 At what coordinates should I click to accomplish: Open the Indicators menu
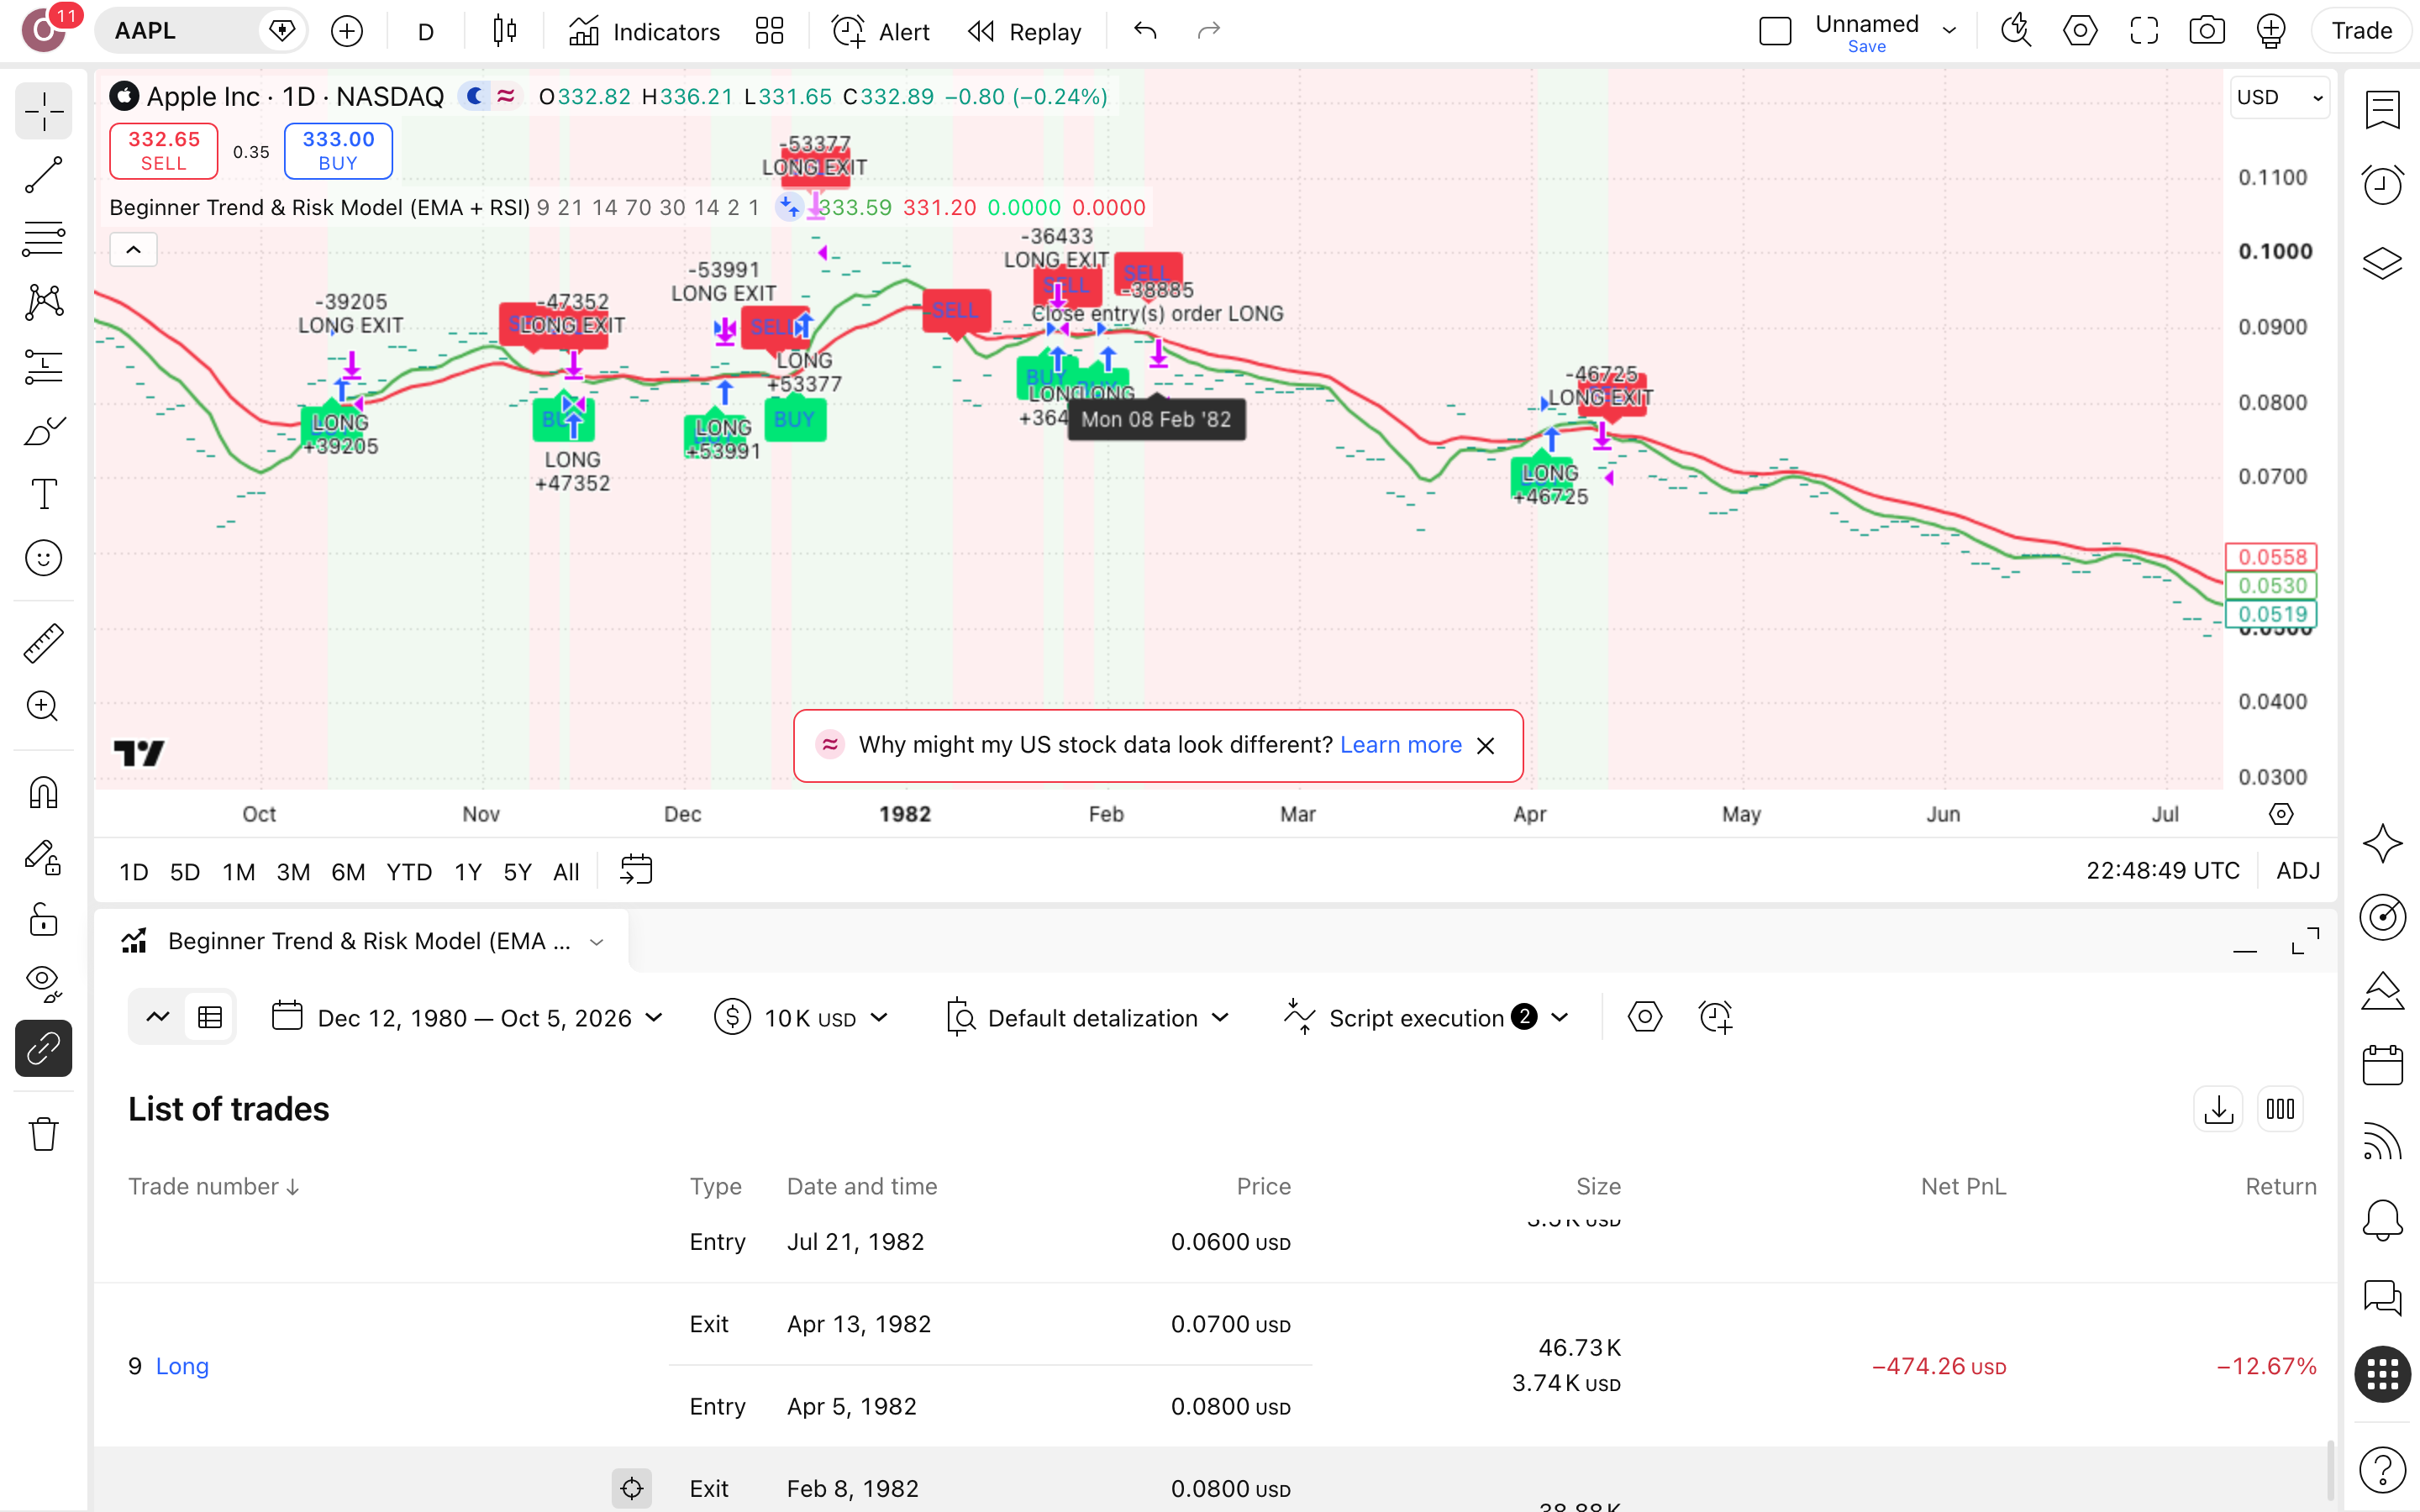[x=644, y=31]
